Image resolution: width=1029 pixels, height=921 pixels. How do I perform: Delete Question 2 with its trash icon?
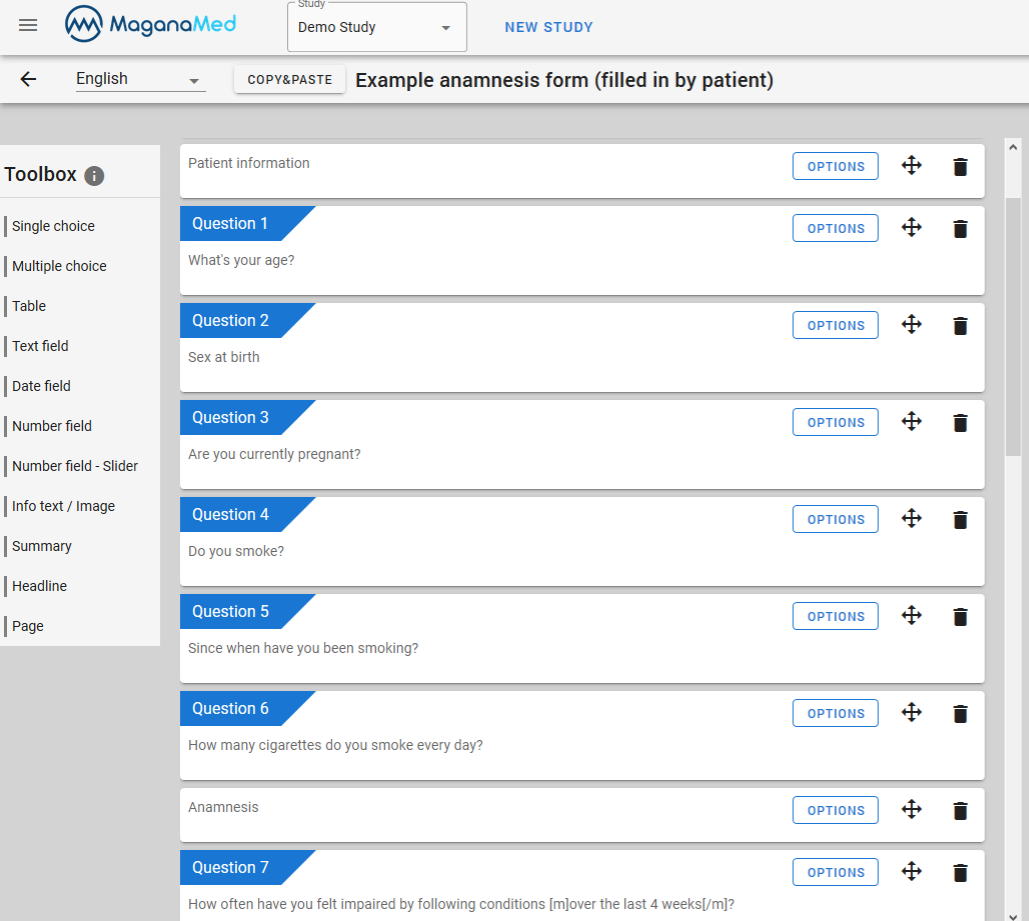pos(960,325)
